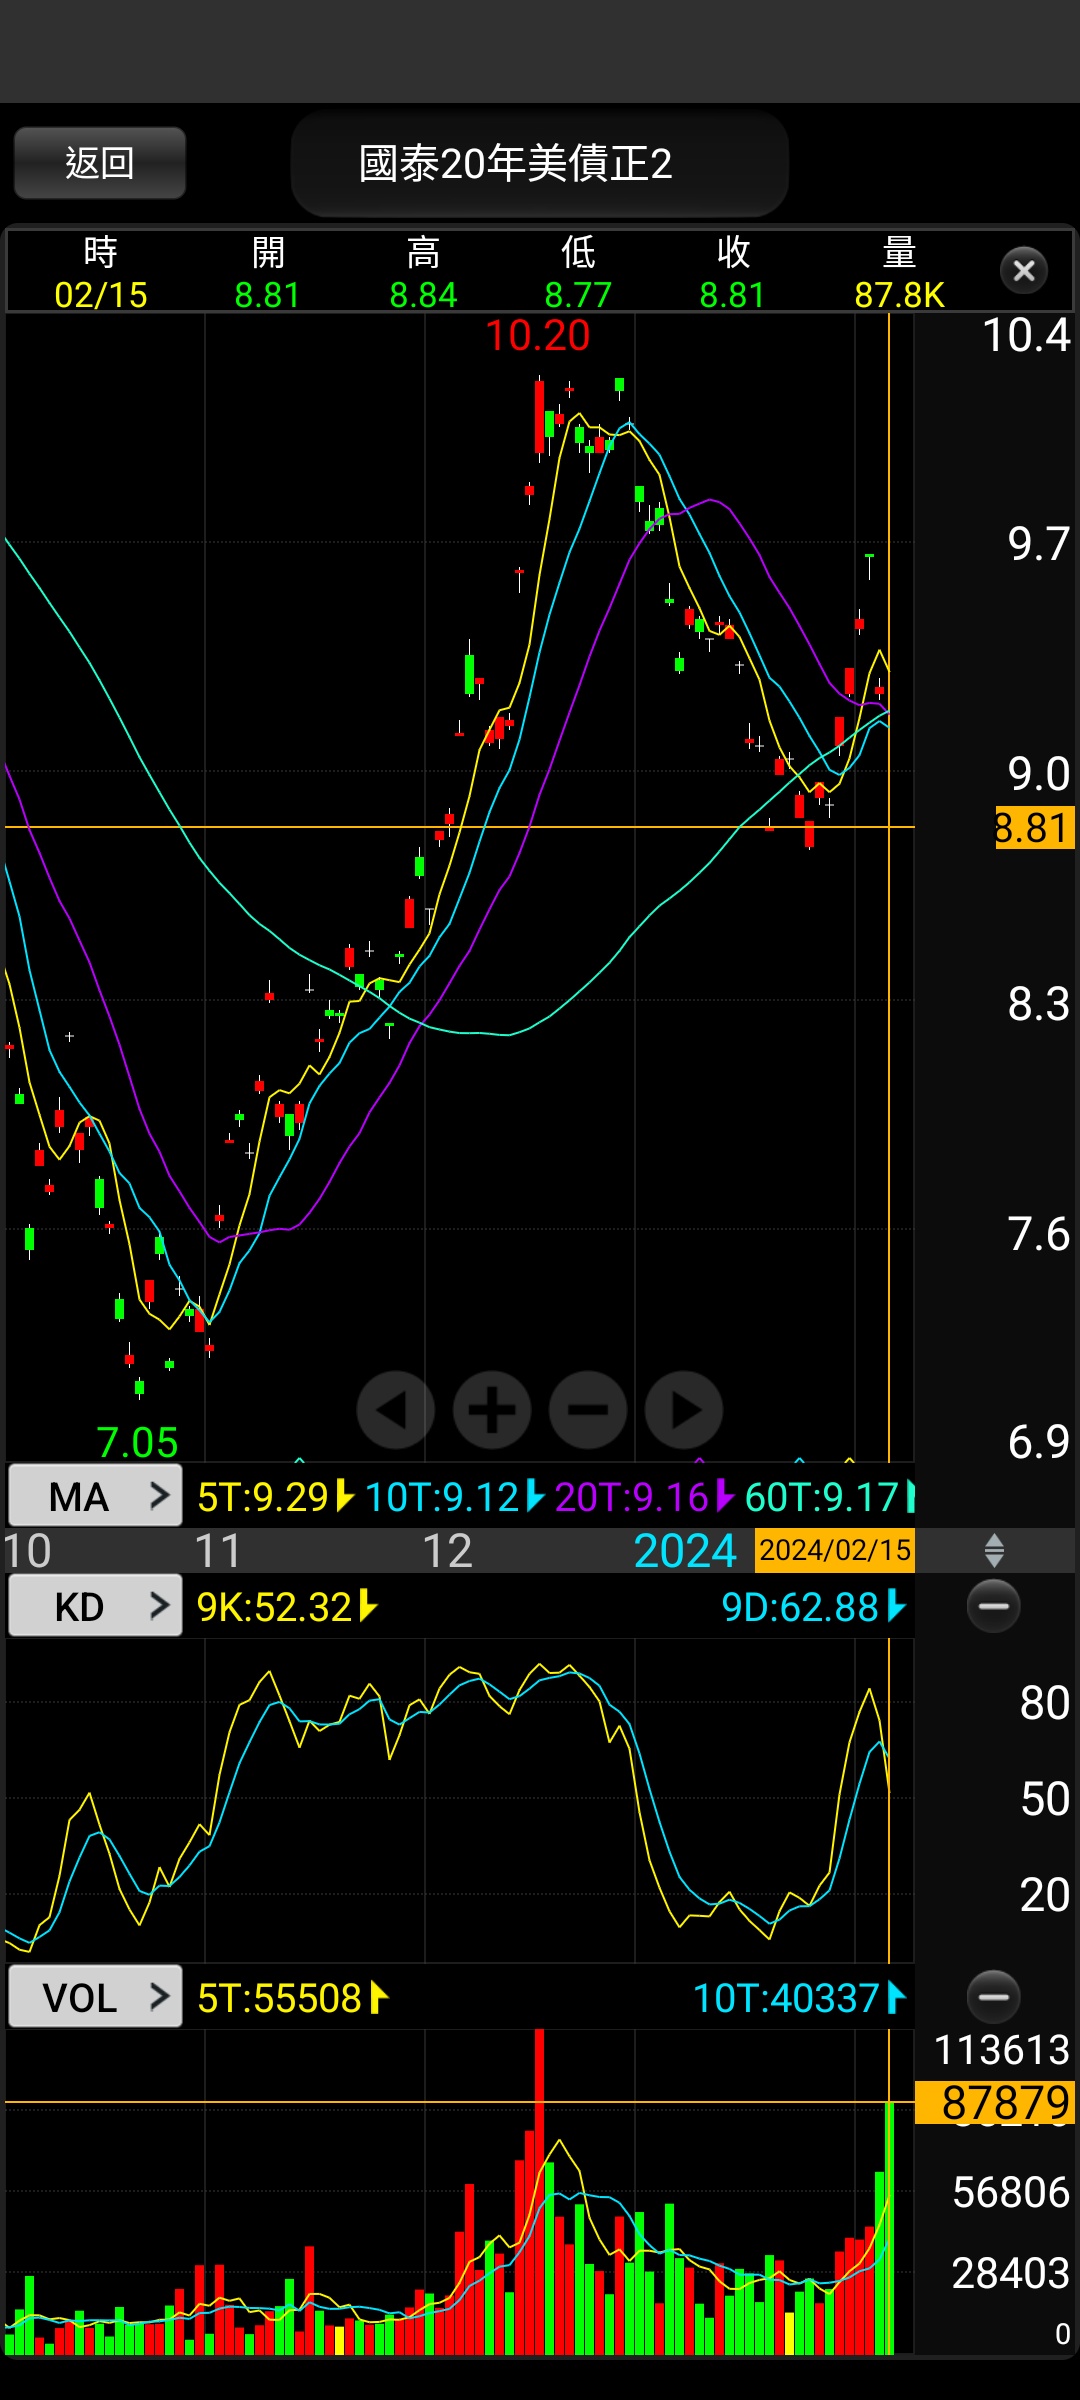Viewport: 1080px width, 2400px height.
Task: Open the VOL indicator selector
Action: (95, 1997)
